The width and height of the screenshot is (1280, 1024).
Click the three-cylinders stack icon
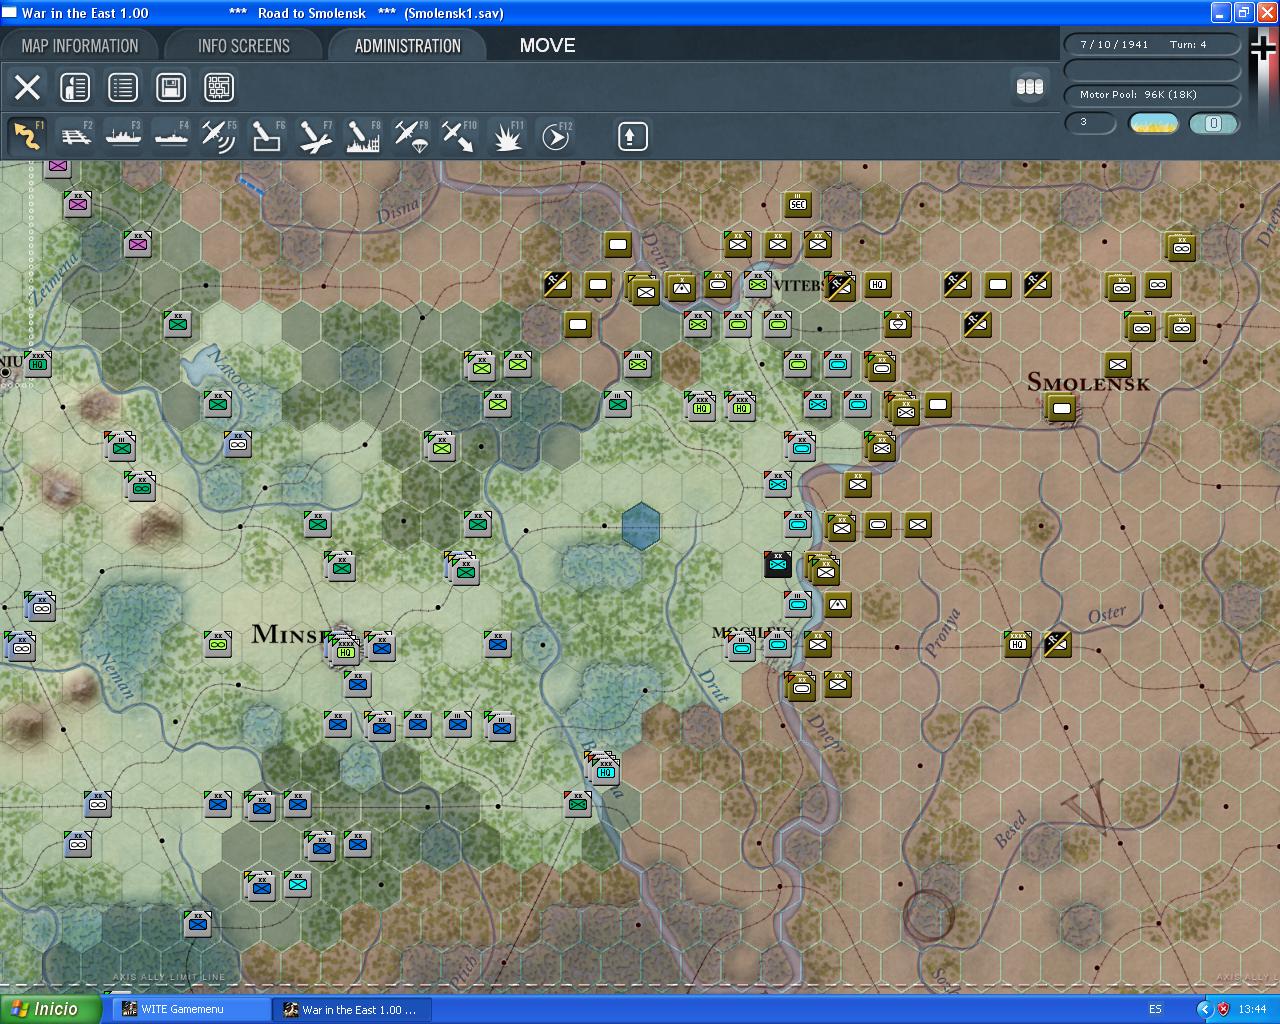pyautogui.click(x=1030, y=87)
